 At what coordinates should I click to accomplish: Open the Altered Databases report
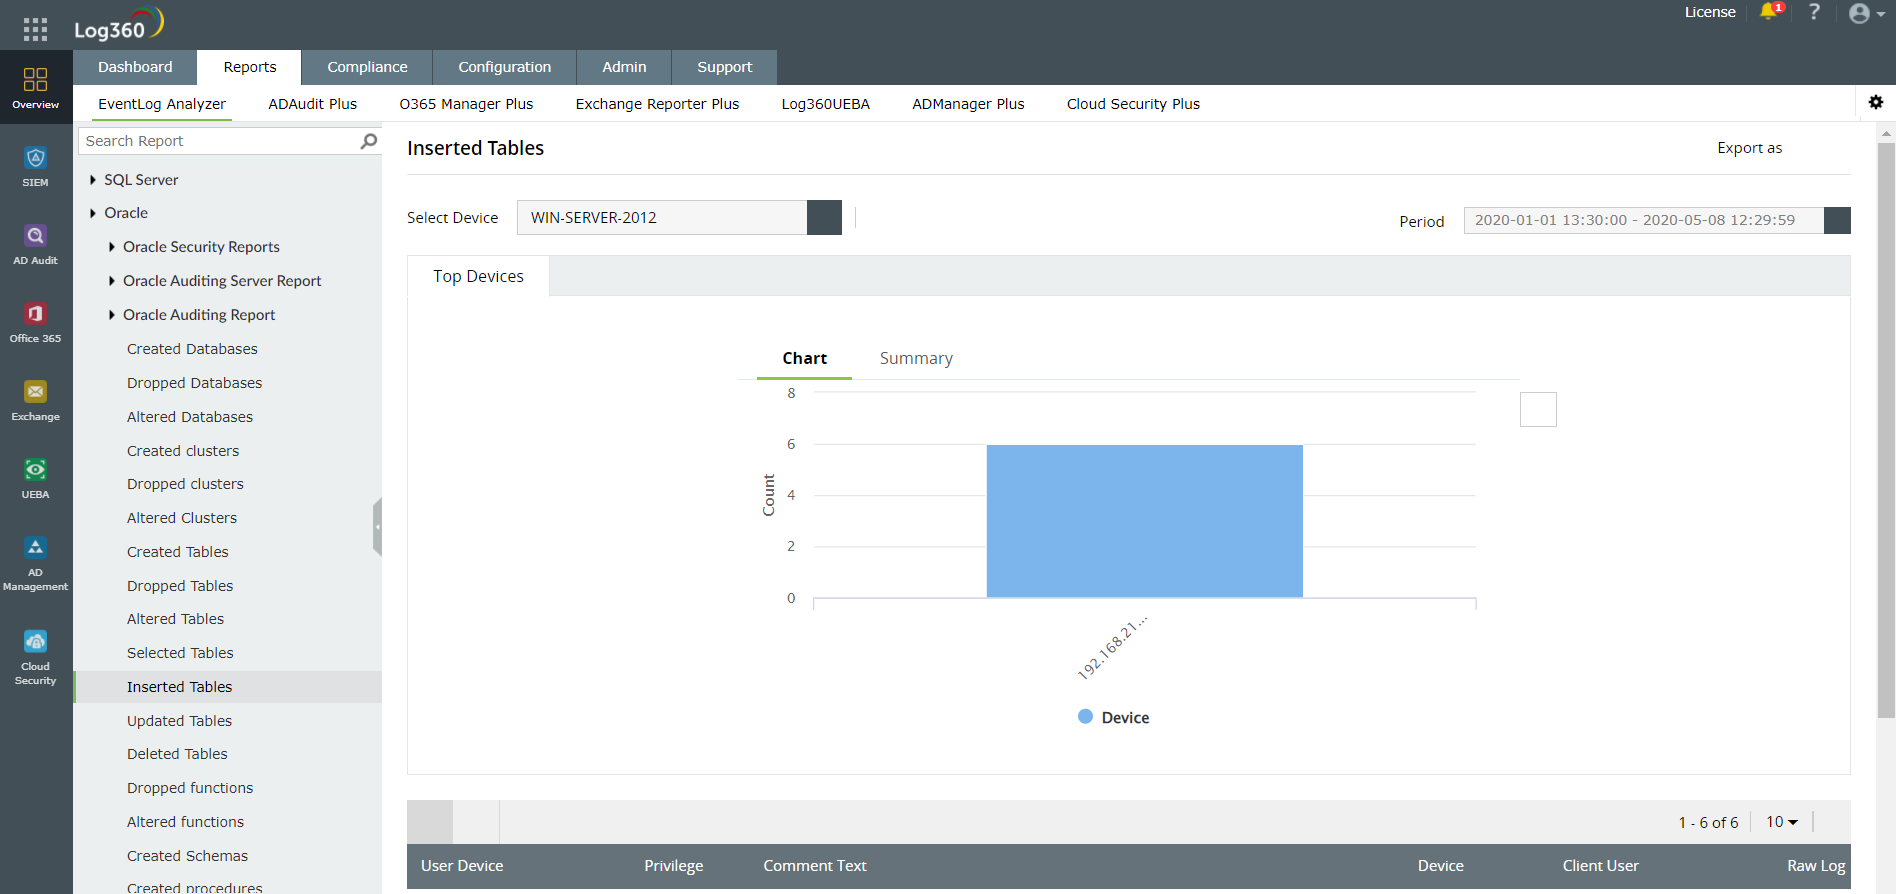(190, 417)
